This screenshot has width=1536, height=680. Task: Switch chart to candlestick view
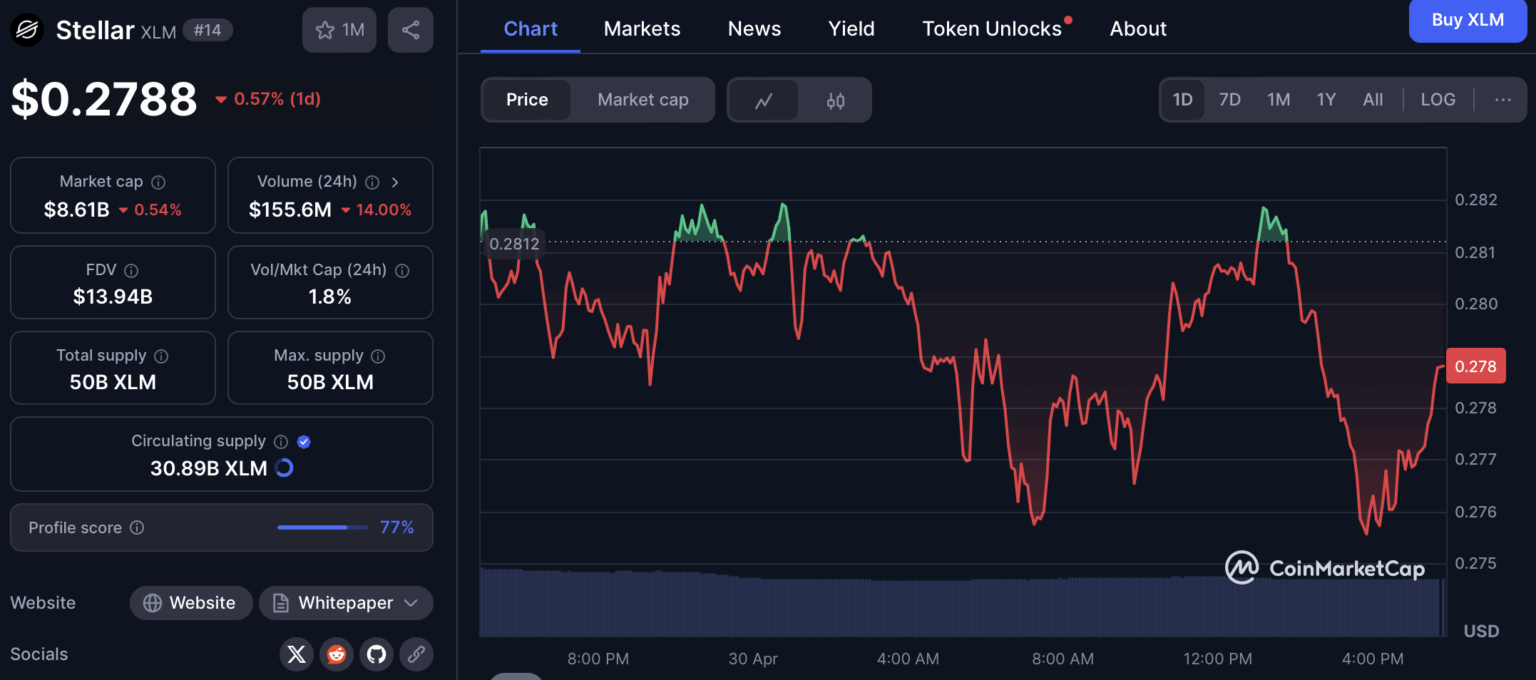tap(834, 99)
